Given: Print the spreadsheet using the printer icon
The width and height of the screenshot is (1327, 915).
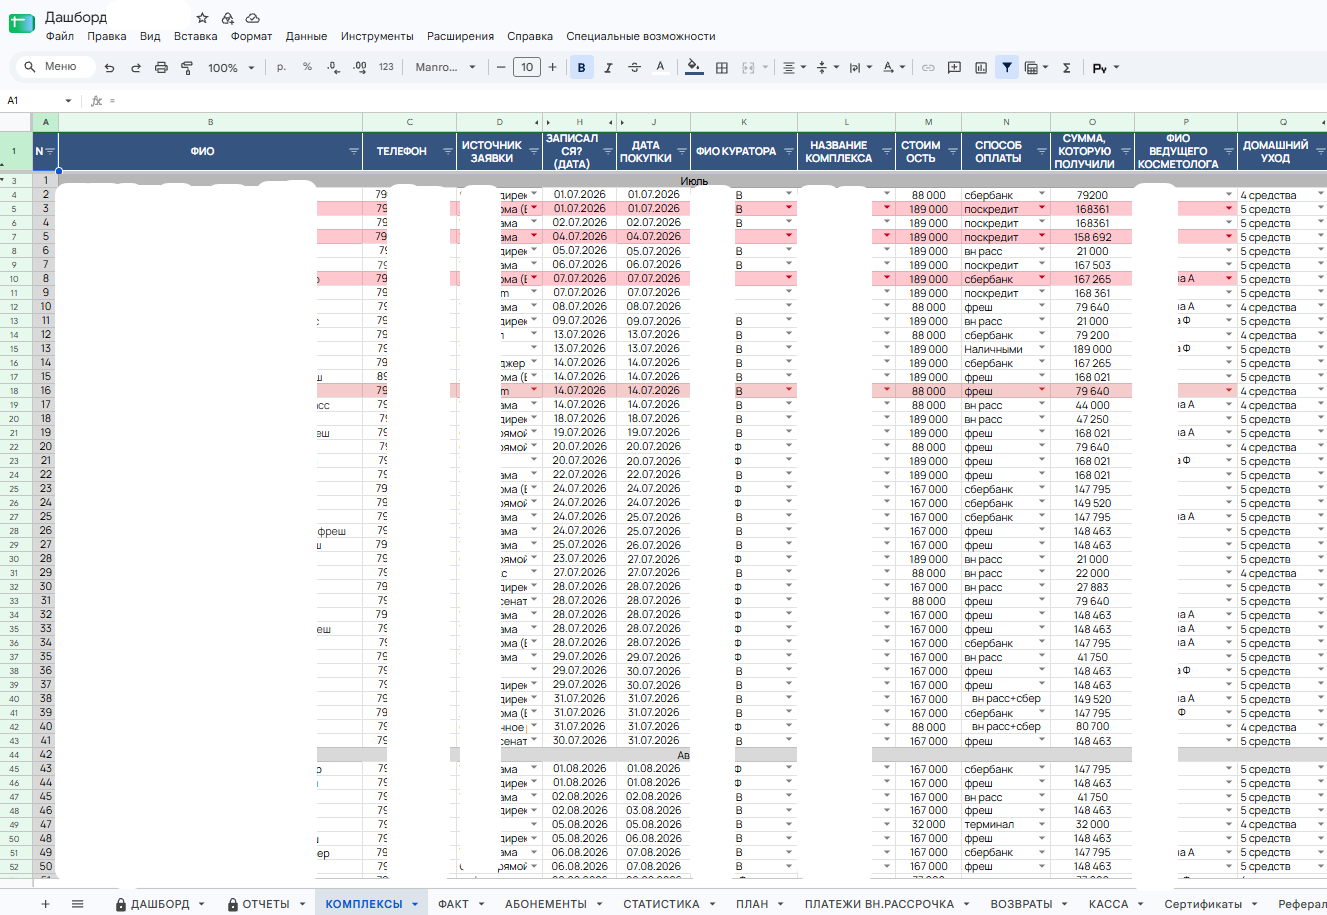Looking at the screenshot, I should tap(161, 68).
